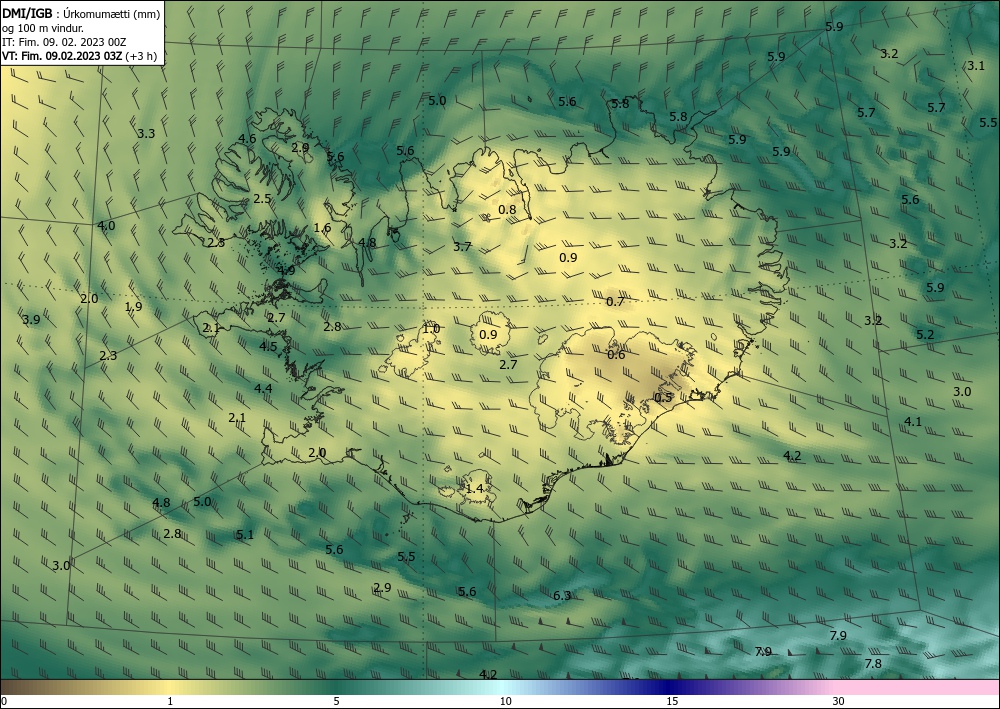The image size is (1000, 709).
Task: Click the 0.7 value in the eastern highlands
Action: tap(615, 302)
